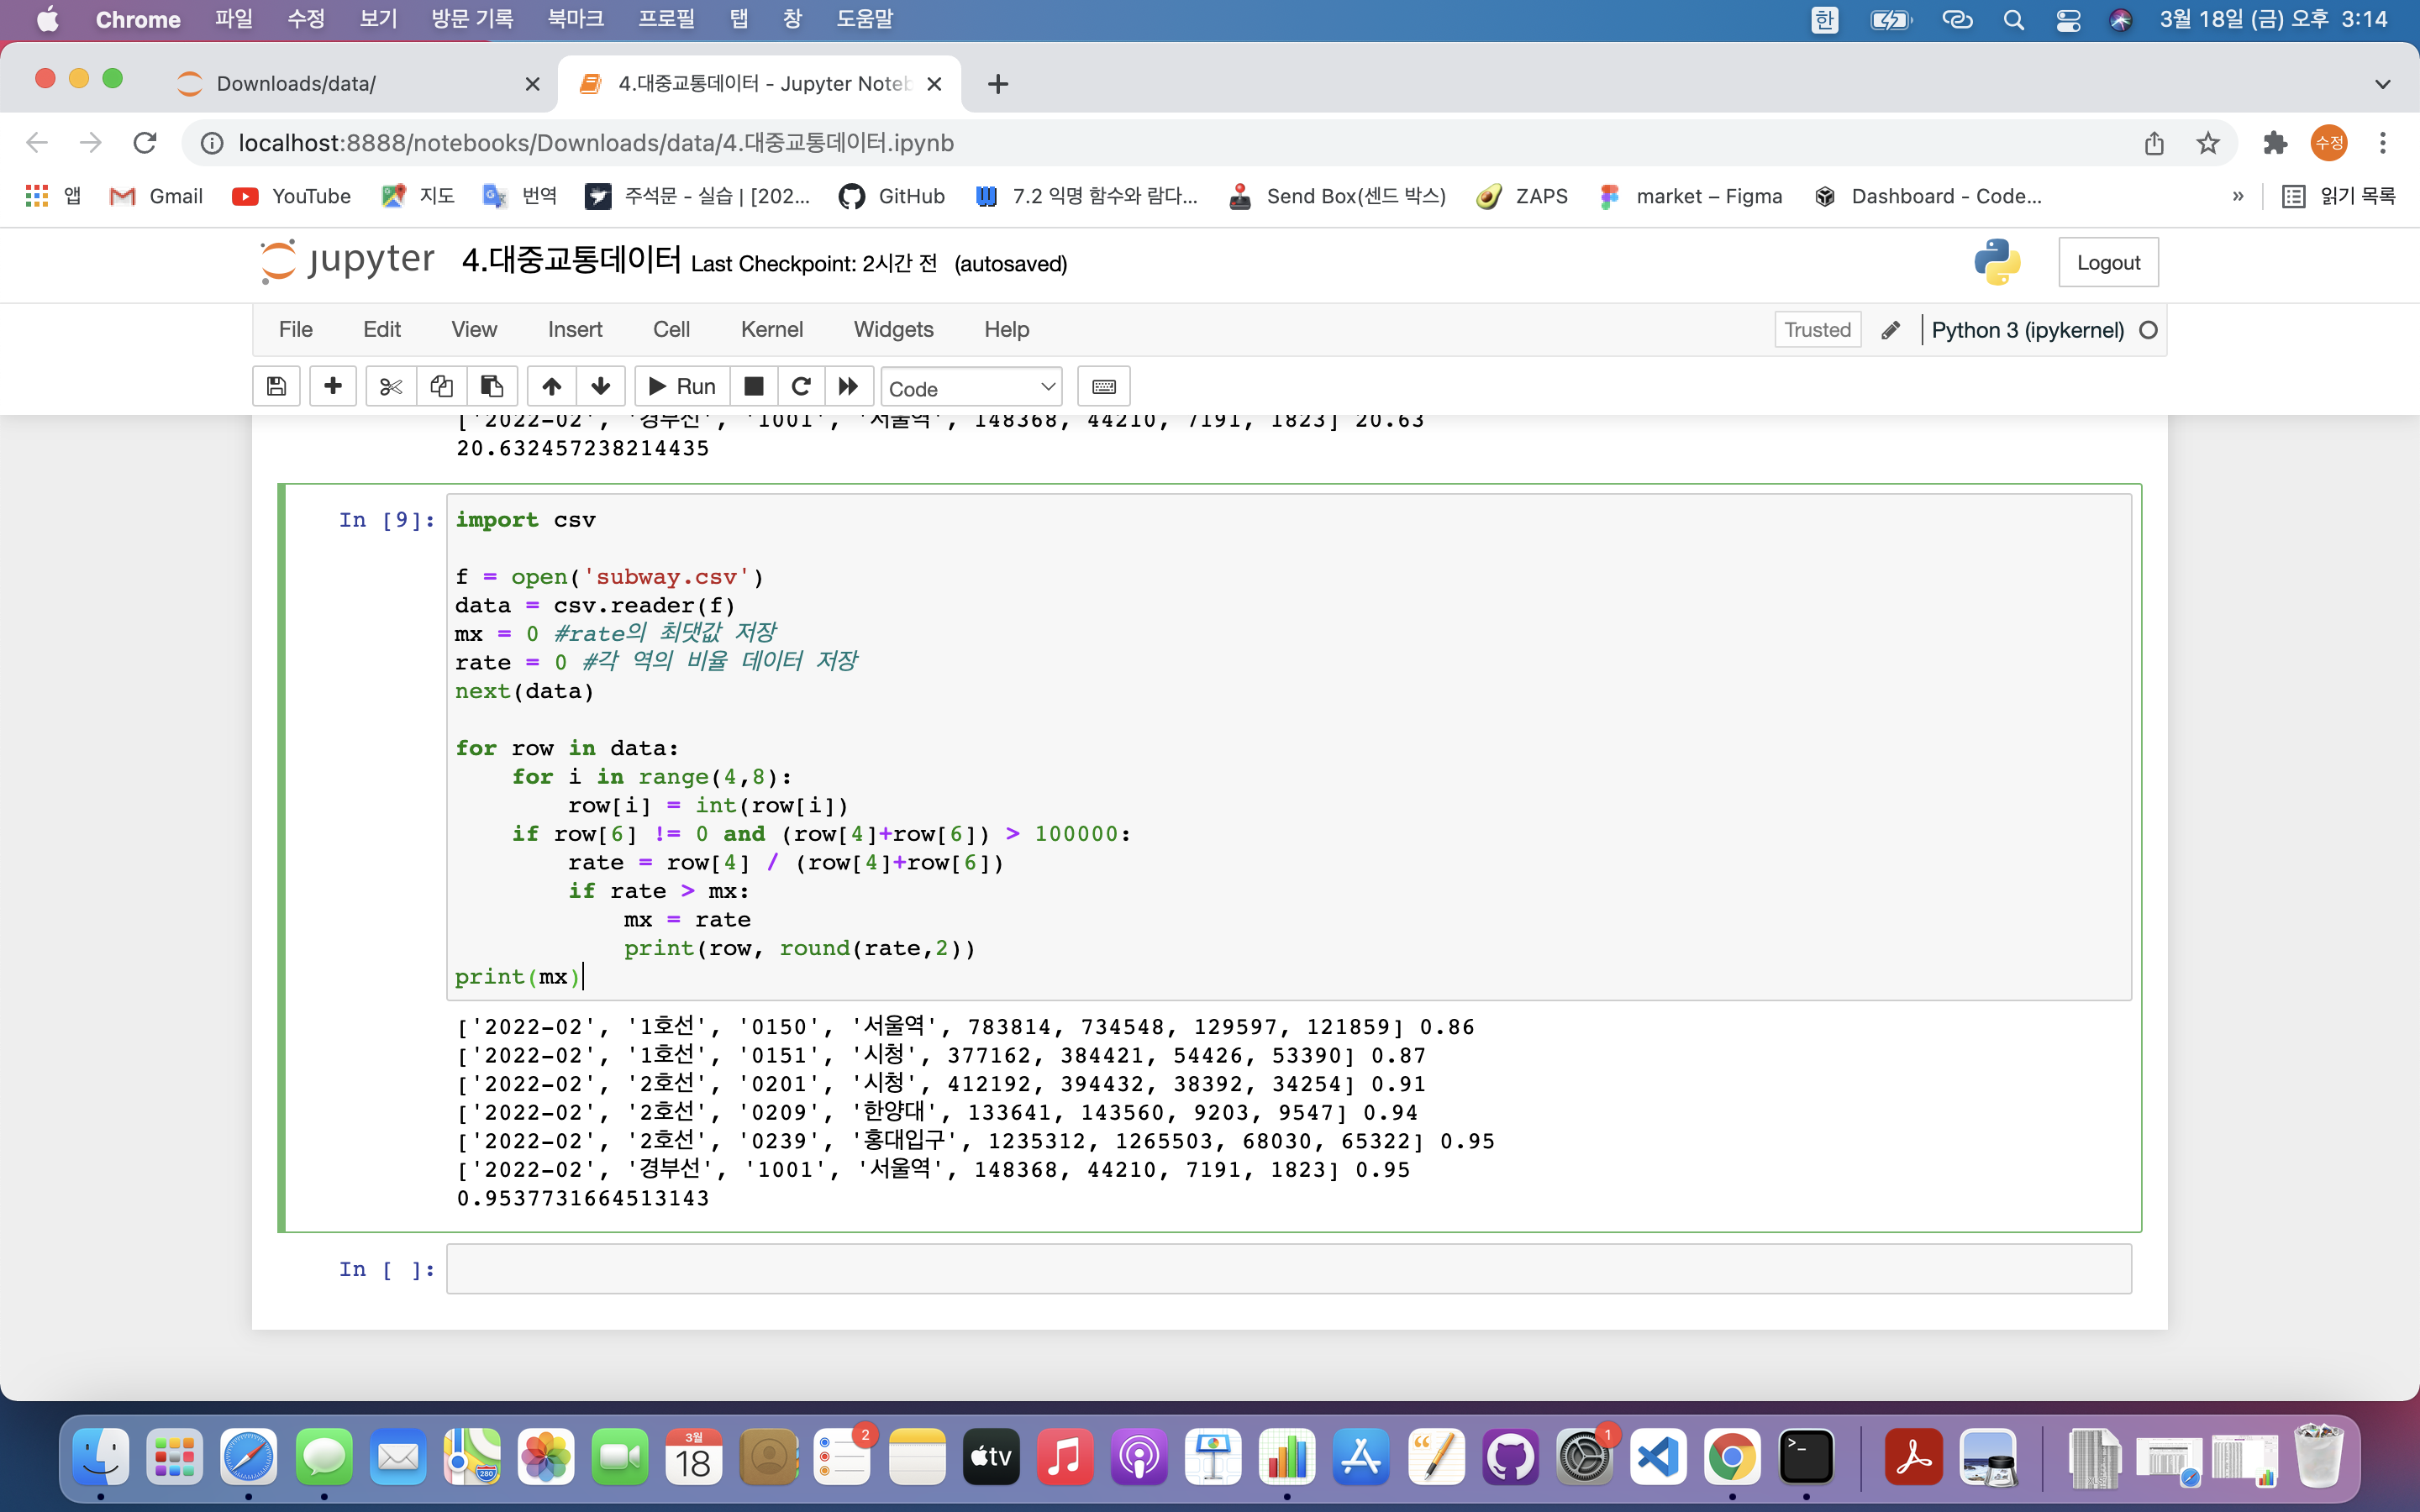Move selected cell down arrow
This screenshot has width=2420, height=1512.
point(600,387)
